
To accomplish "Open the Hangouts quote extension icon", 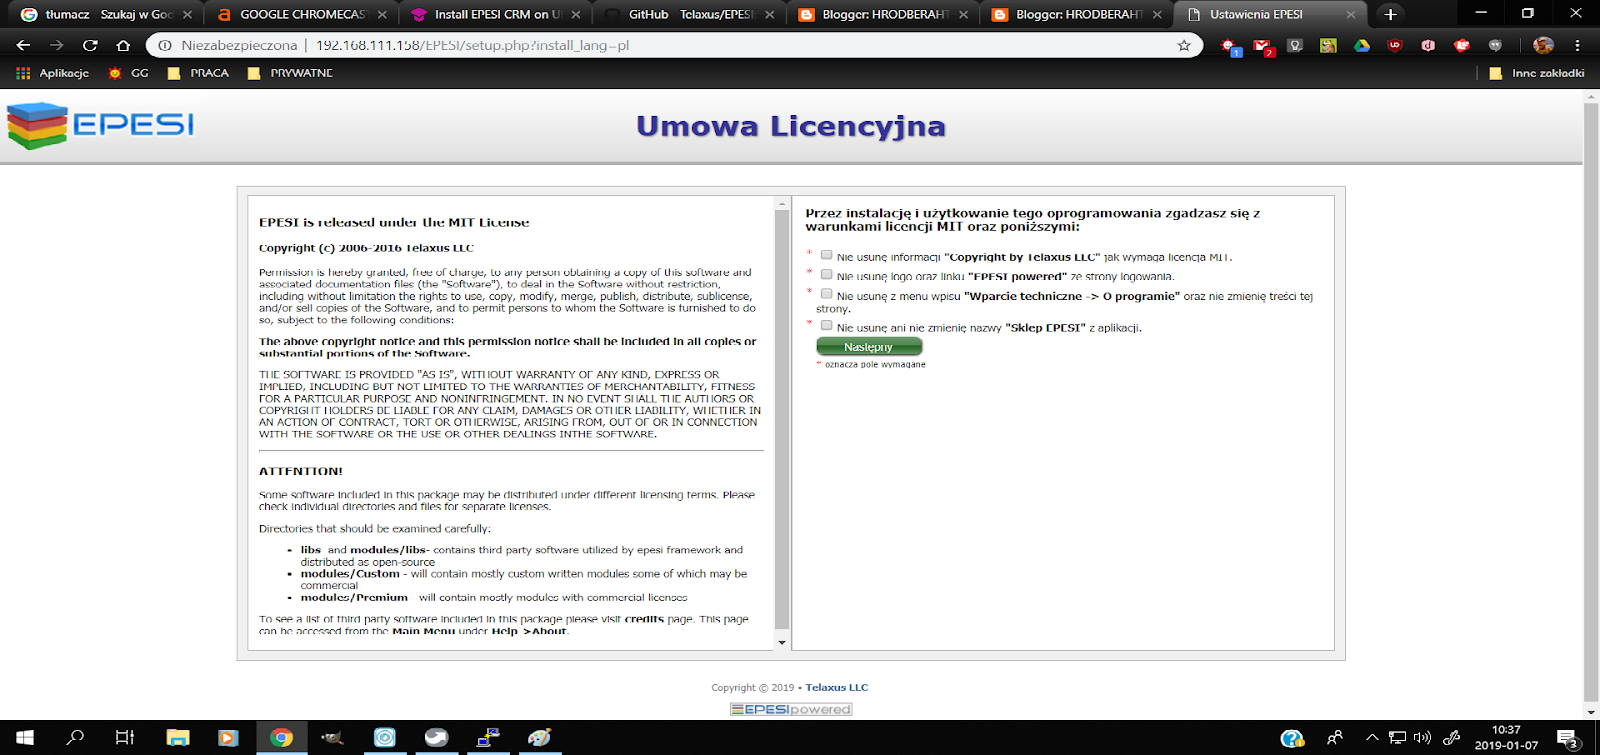I will pos(1495,45).
